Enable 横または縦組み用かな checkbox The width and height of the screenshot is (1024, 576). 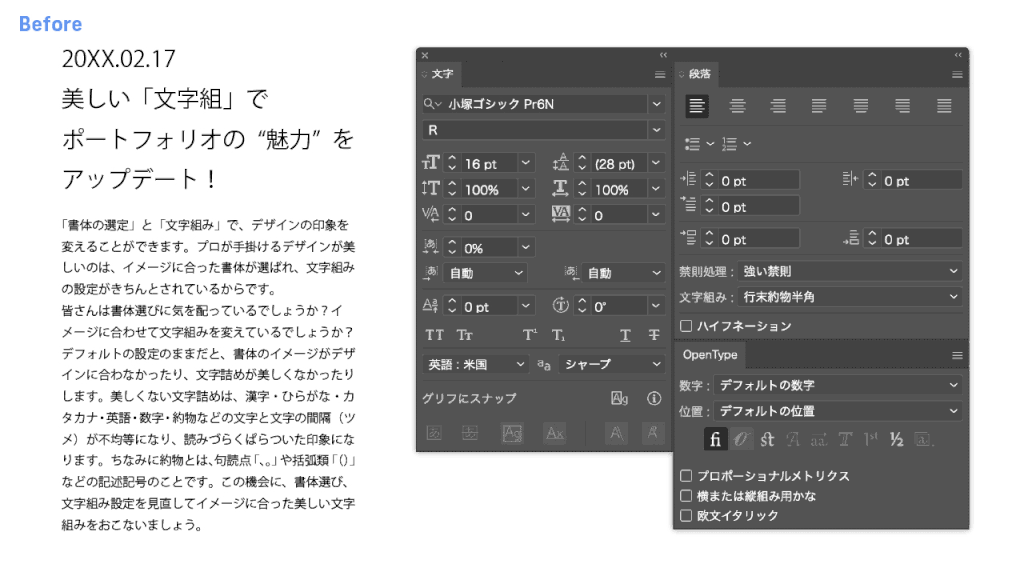686,496
